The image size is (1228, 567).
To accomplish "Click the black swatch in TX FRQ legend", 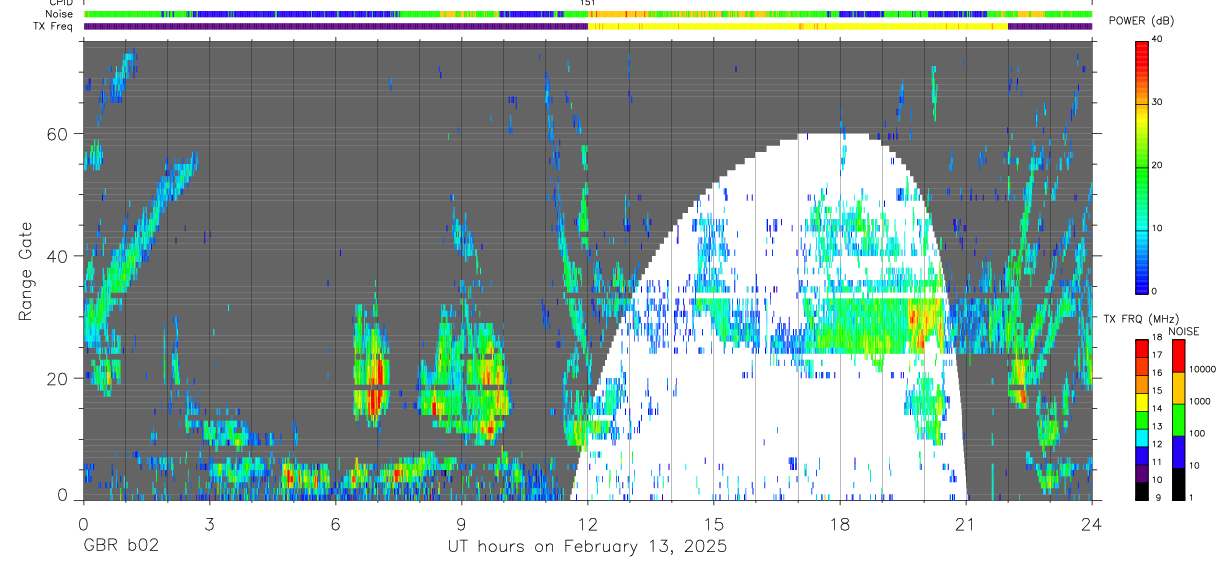I will 1142,491.
